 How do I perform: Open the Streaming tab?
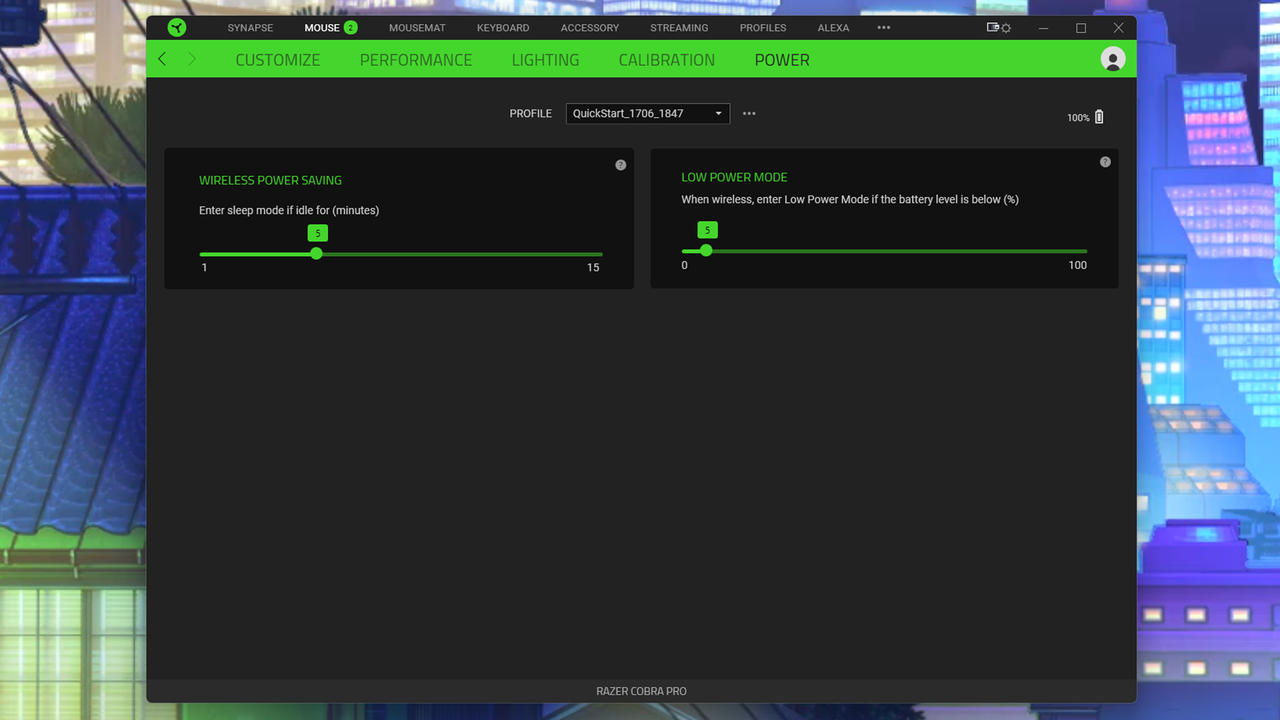tap(679, 28)
